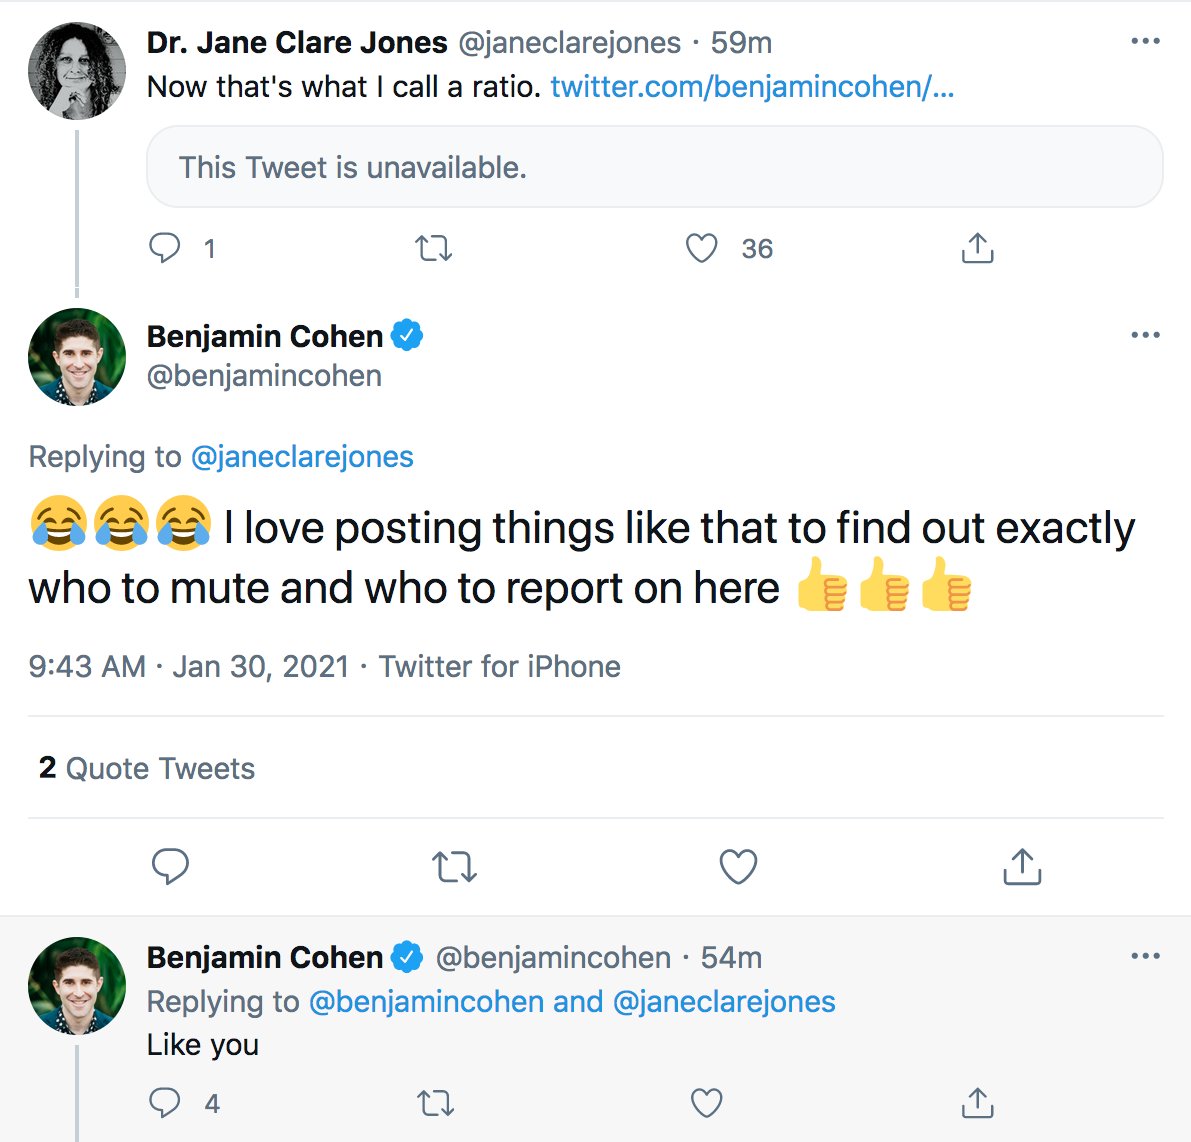The height and width of the screenshot is (1142, 1191).
Task: Open more options on 'Like you' reply
Action: [x=1145, y=957]
